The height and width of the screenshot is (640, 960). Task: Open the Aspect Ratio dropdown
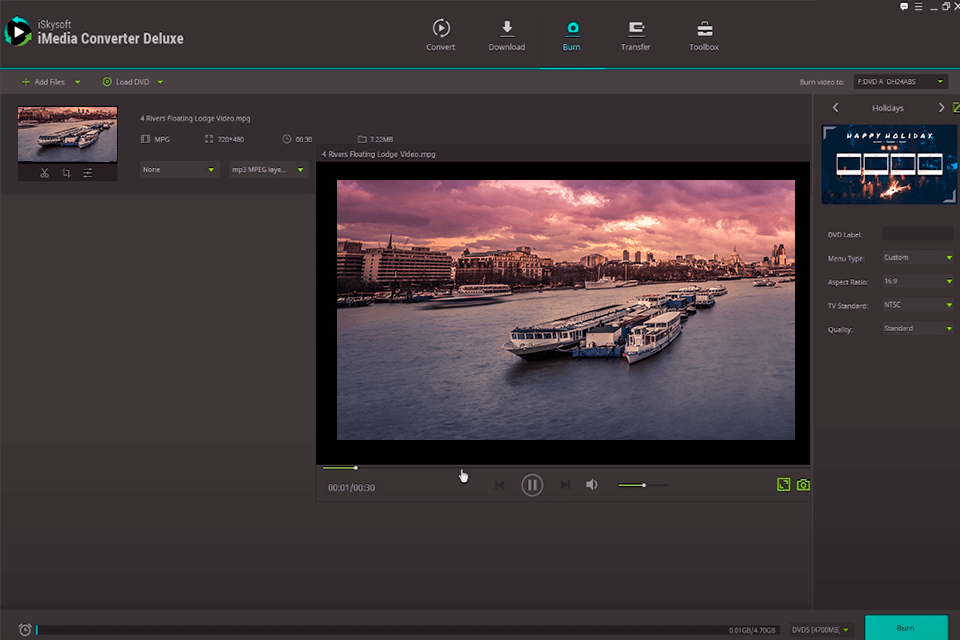(917, 281)
